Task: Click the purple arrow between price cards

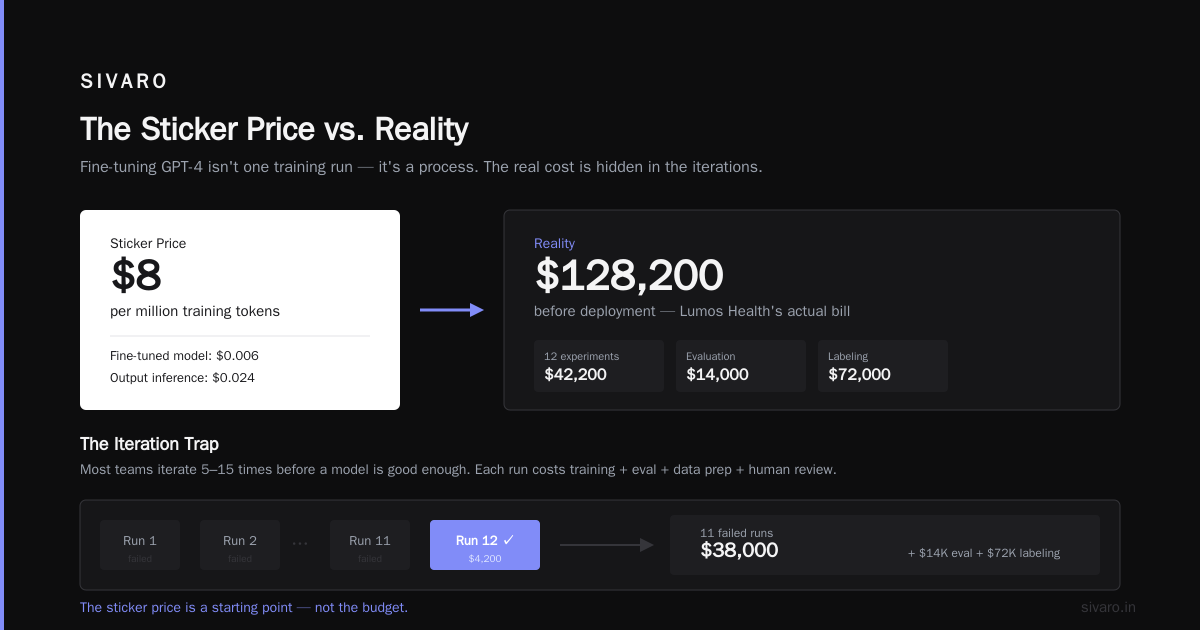Action: click(452, 310)
